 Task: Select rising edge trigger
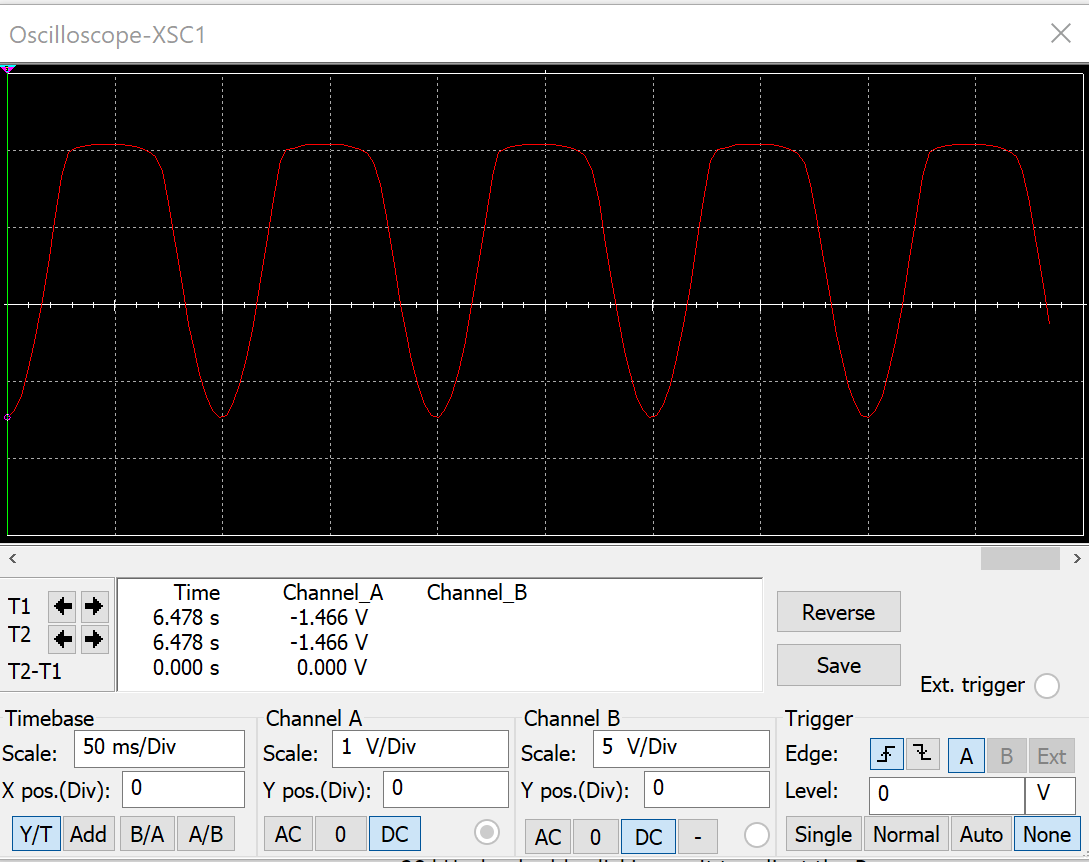click(x=886, y=755)
